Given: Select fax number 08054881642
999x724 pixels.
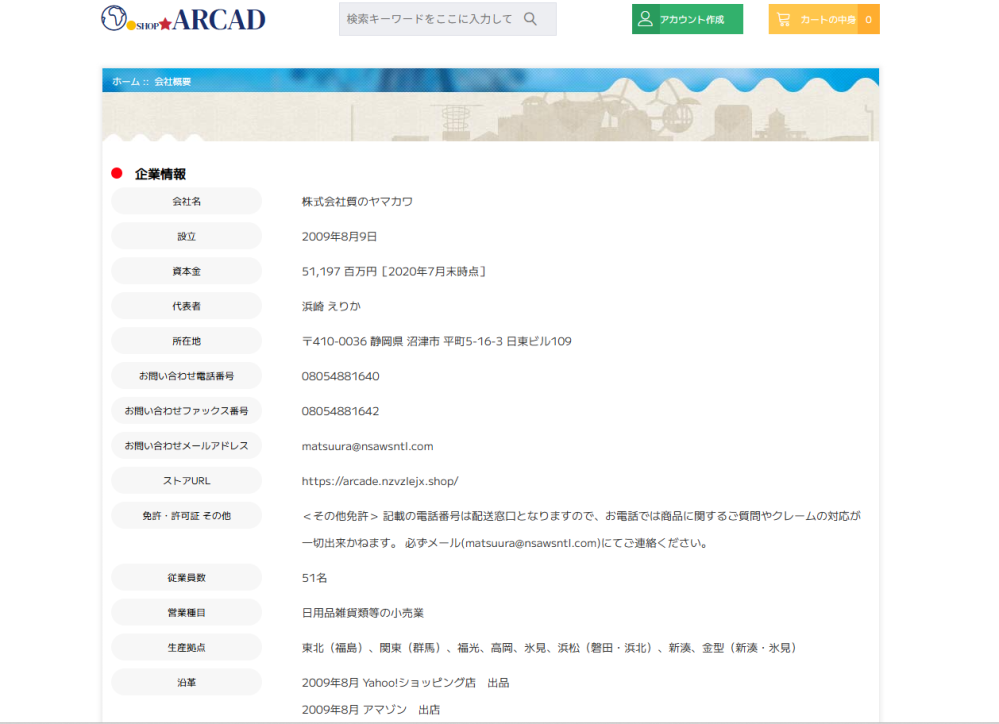Looking at the screenshot, I should pos(340,411).
